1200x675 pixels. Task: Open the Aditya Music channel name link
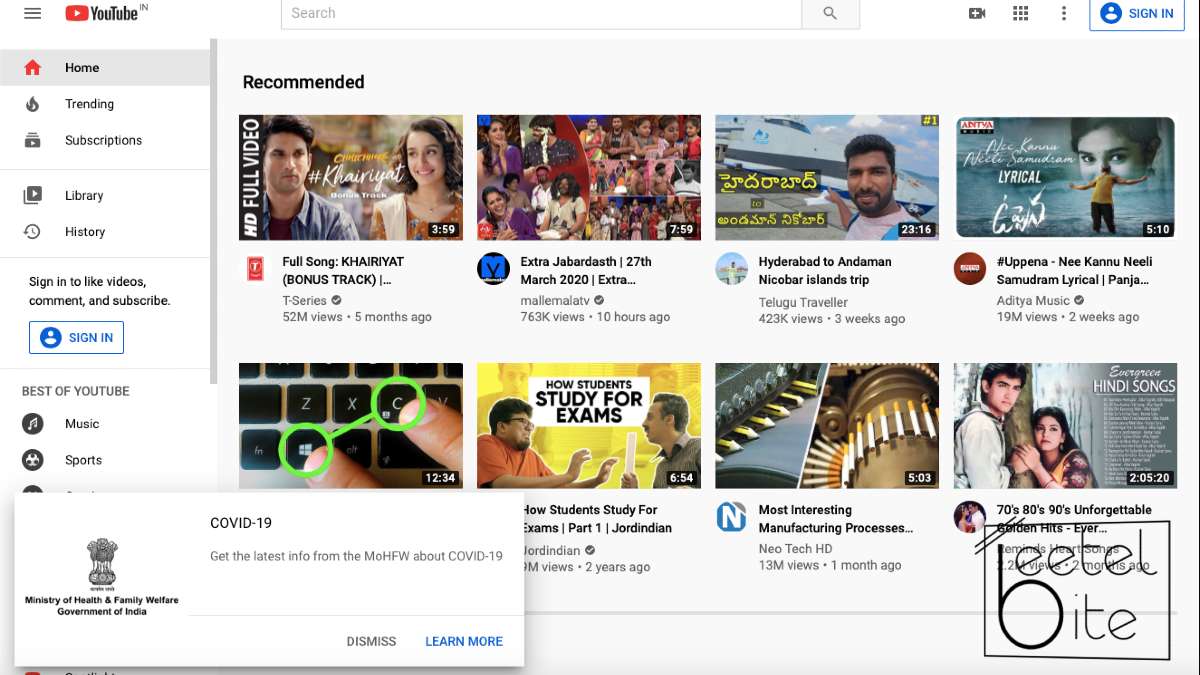click(1033, 300)
